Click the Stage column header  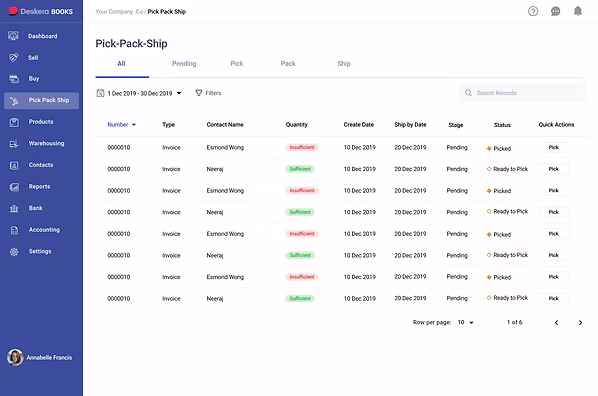[456, 125]
